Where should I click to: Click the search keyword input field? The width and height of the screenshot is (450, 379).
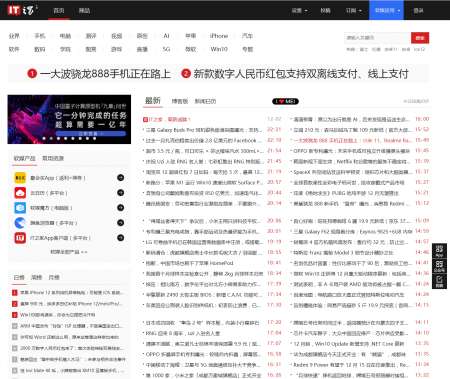pos(377,38)
